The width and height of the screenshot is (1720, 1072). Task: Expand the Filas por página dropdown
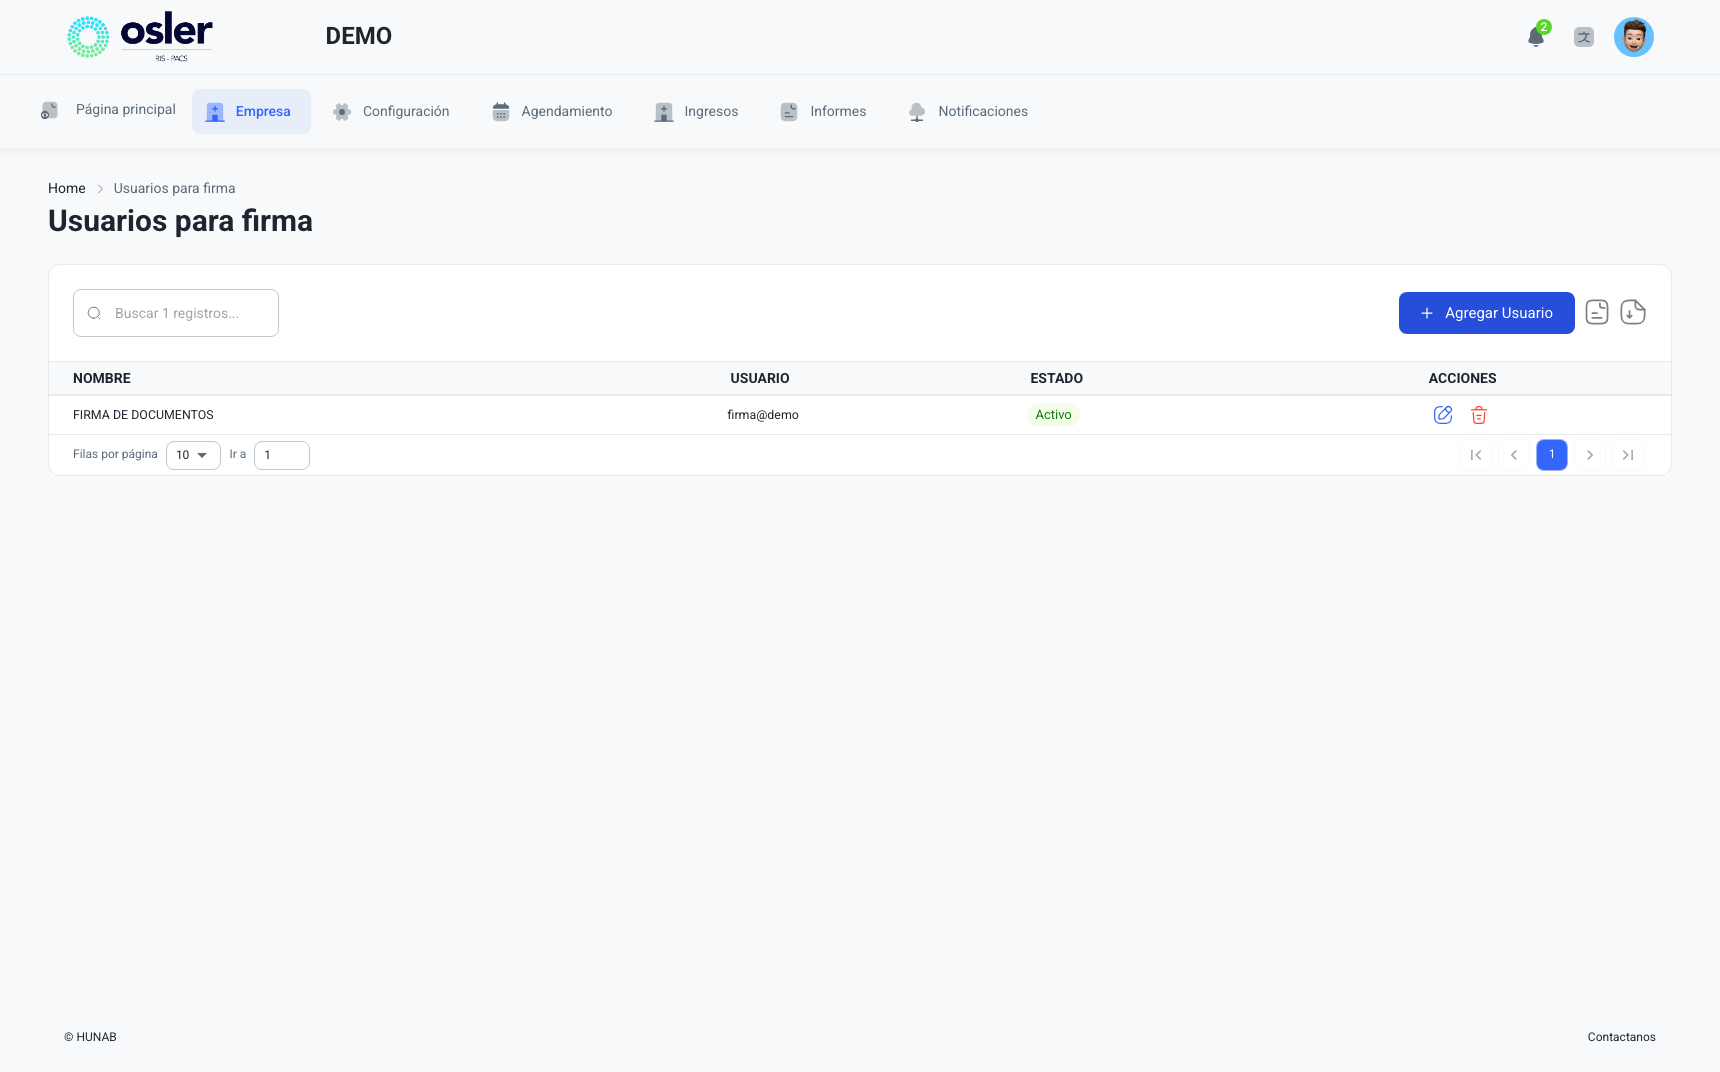pyautogui.click(x=193, y=455)
